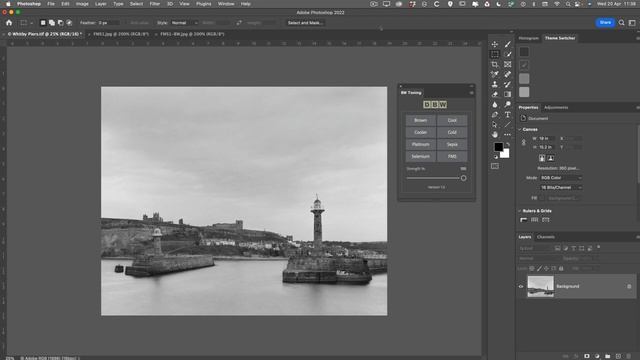Select the Clone Stamp tool
The width and height of the screenshot is (640, 360).
coord(495,84)
